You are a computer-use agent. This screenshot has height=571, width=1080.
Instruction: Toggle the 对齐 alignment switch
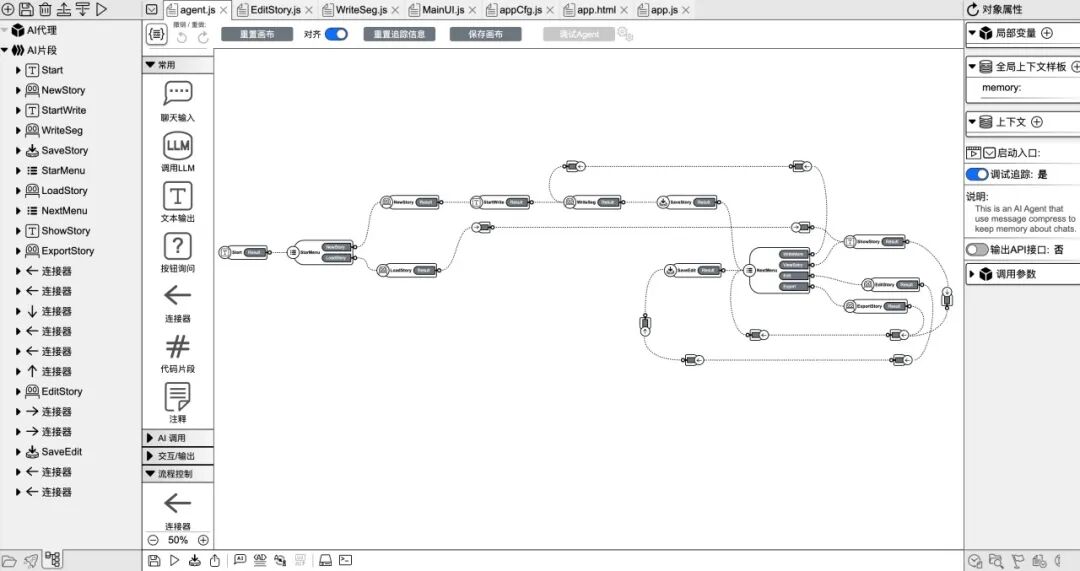pos(336,34)
